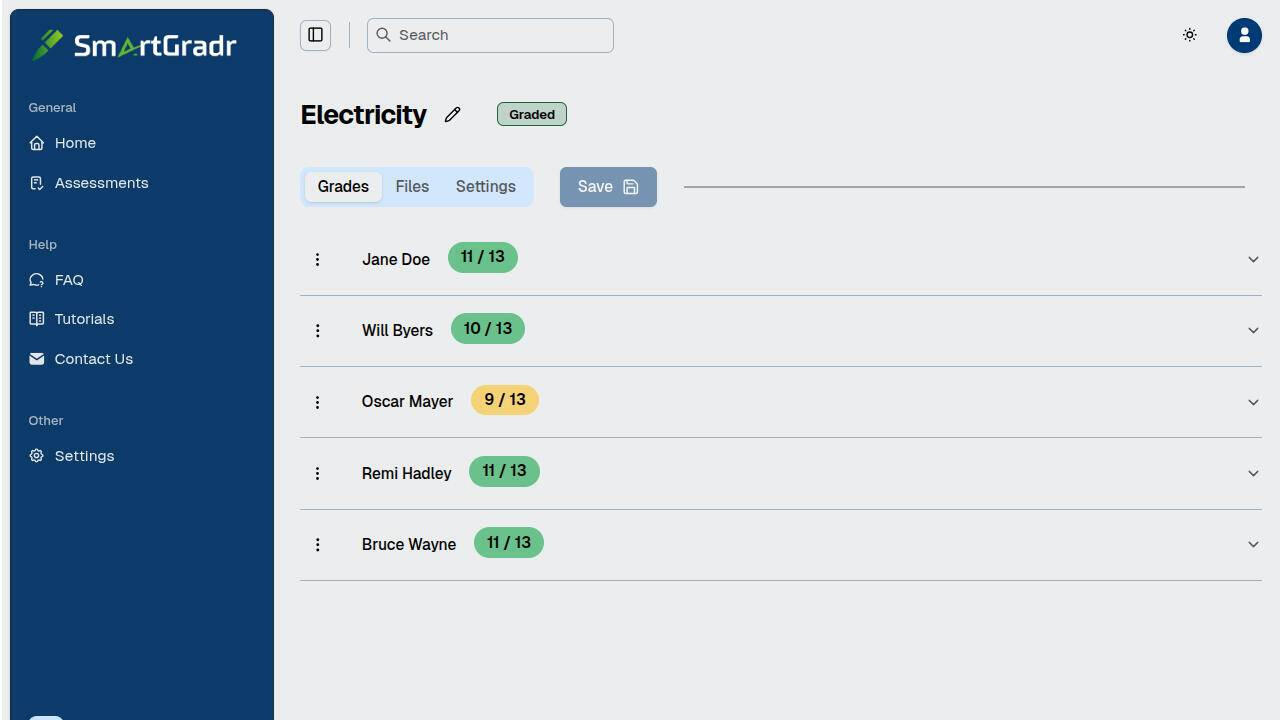This screenshot has width=1280, height=720.
Task: Switch to the Files tab
Action: pyautogui.click(x=412, y=187)
